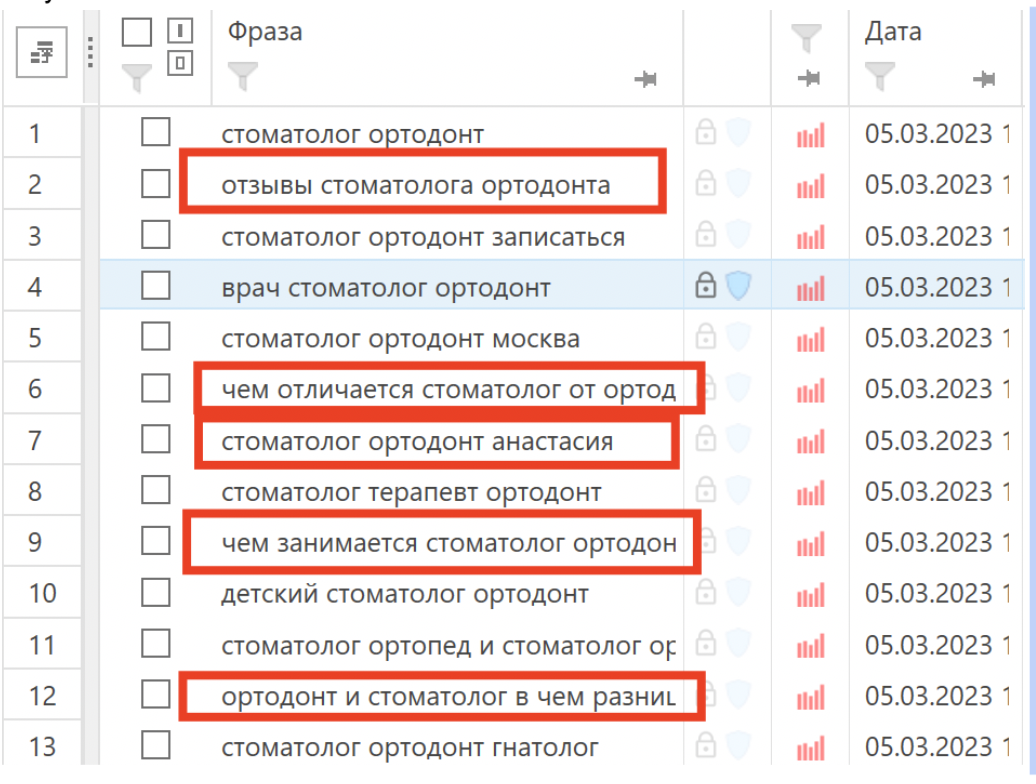The image size is (1036, 784).
Task: Open the filter in the bar chart column header
Action: point(806,40)
